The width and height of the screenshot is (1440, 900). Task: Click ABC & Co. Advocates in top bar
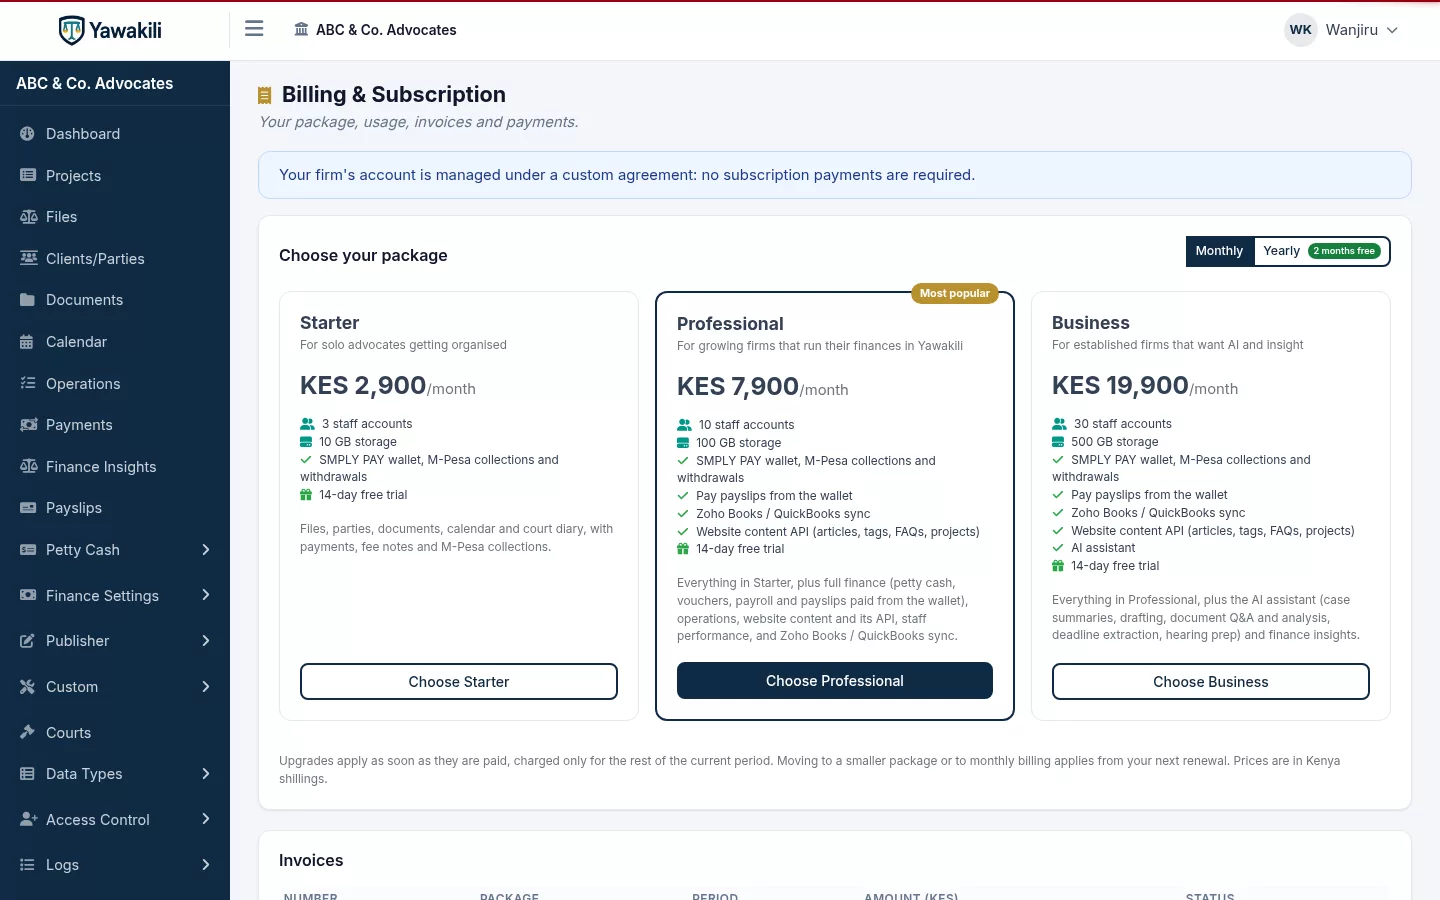pyautogui.click(x=375, y=30)
